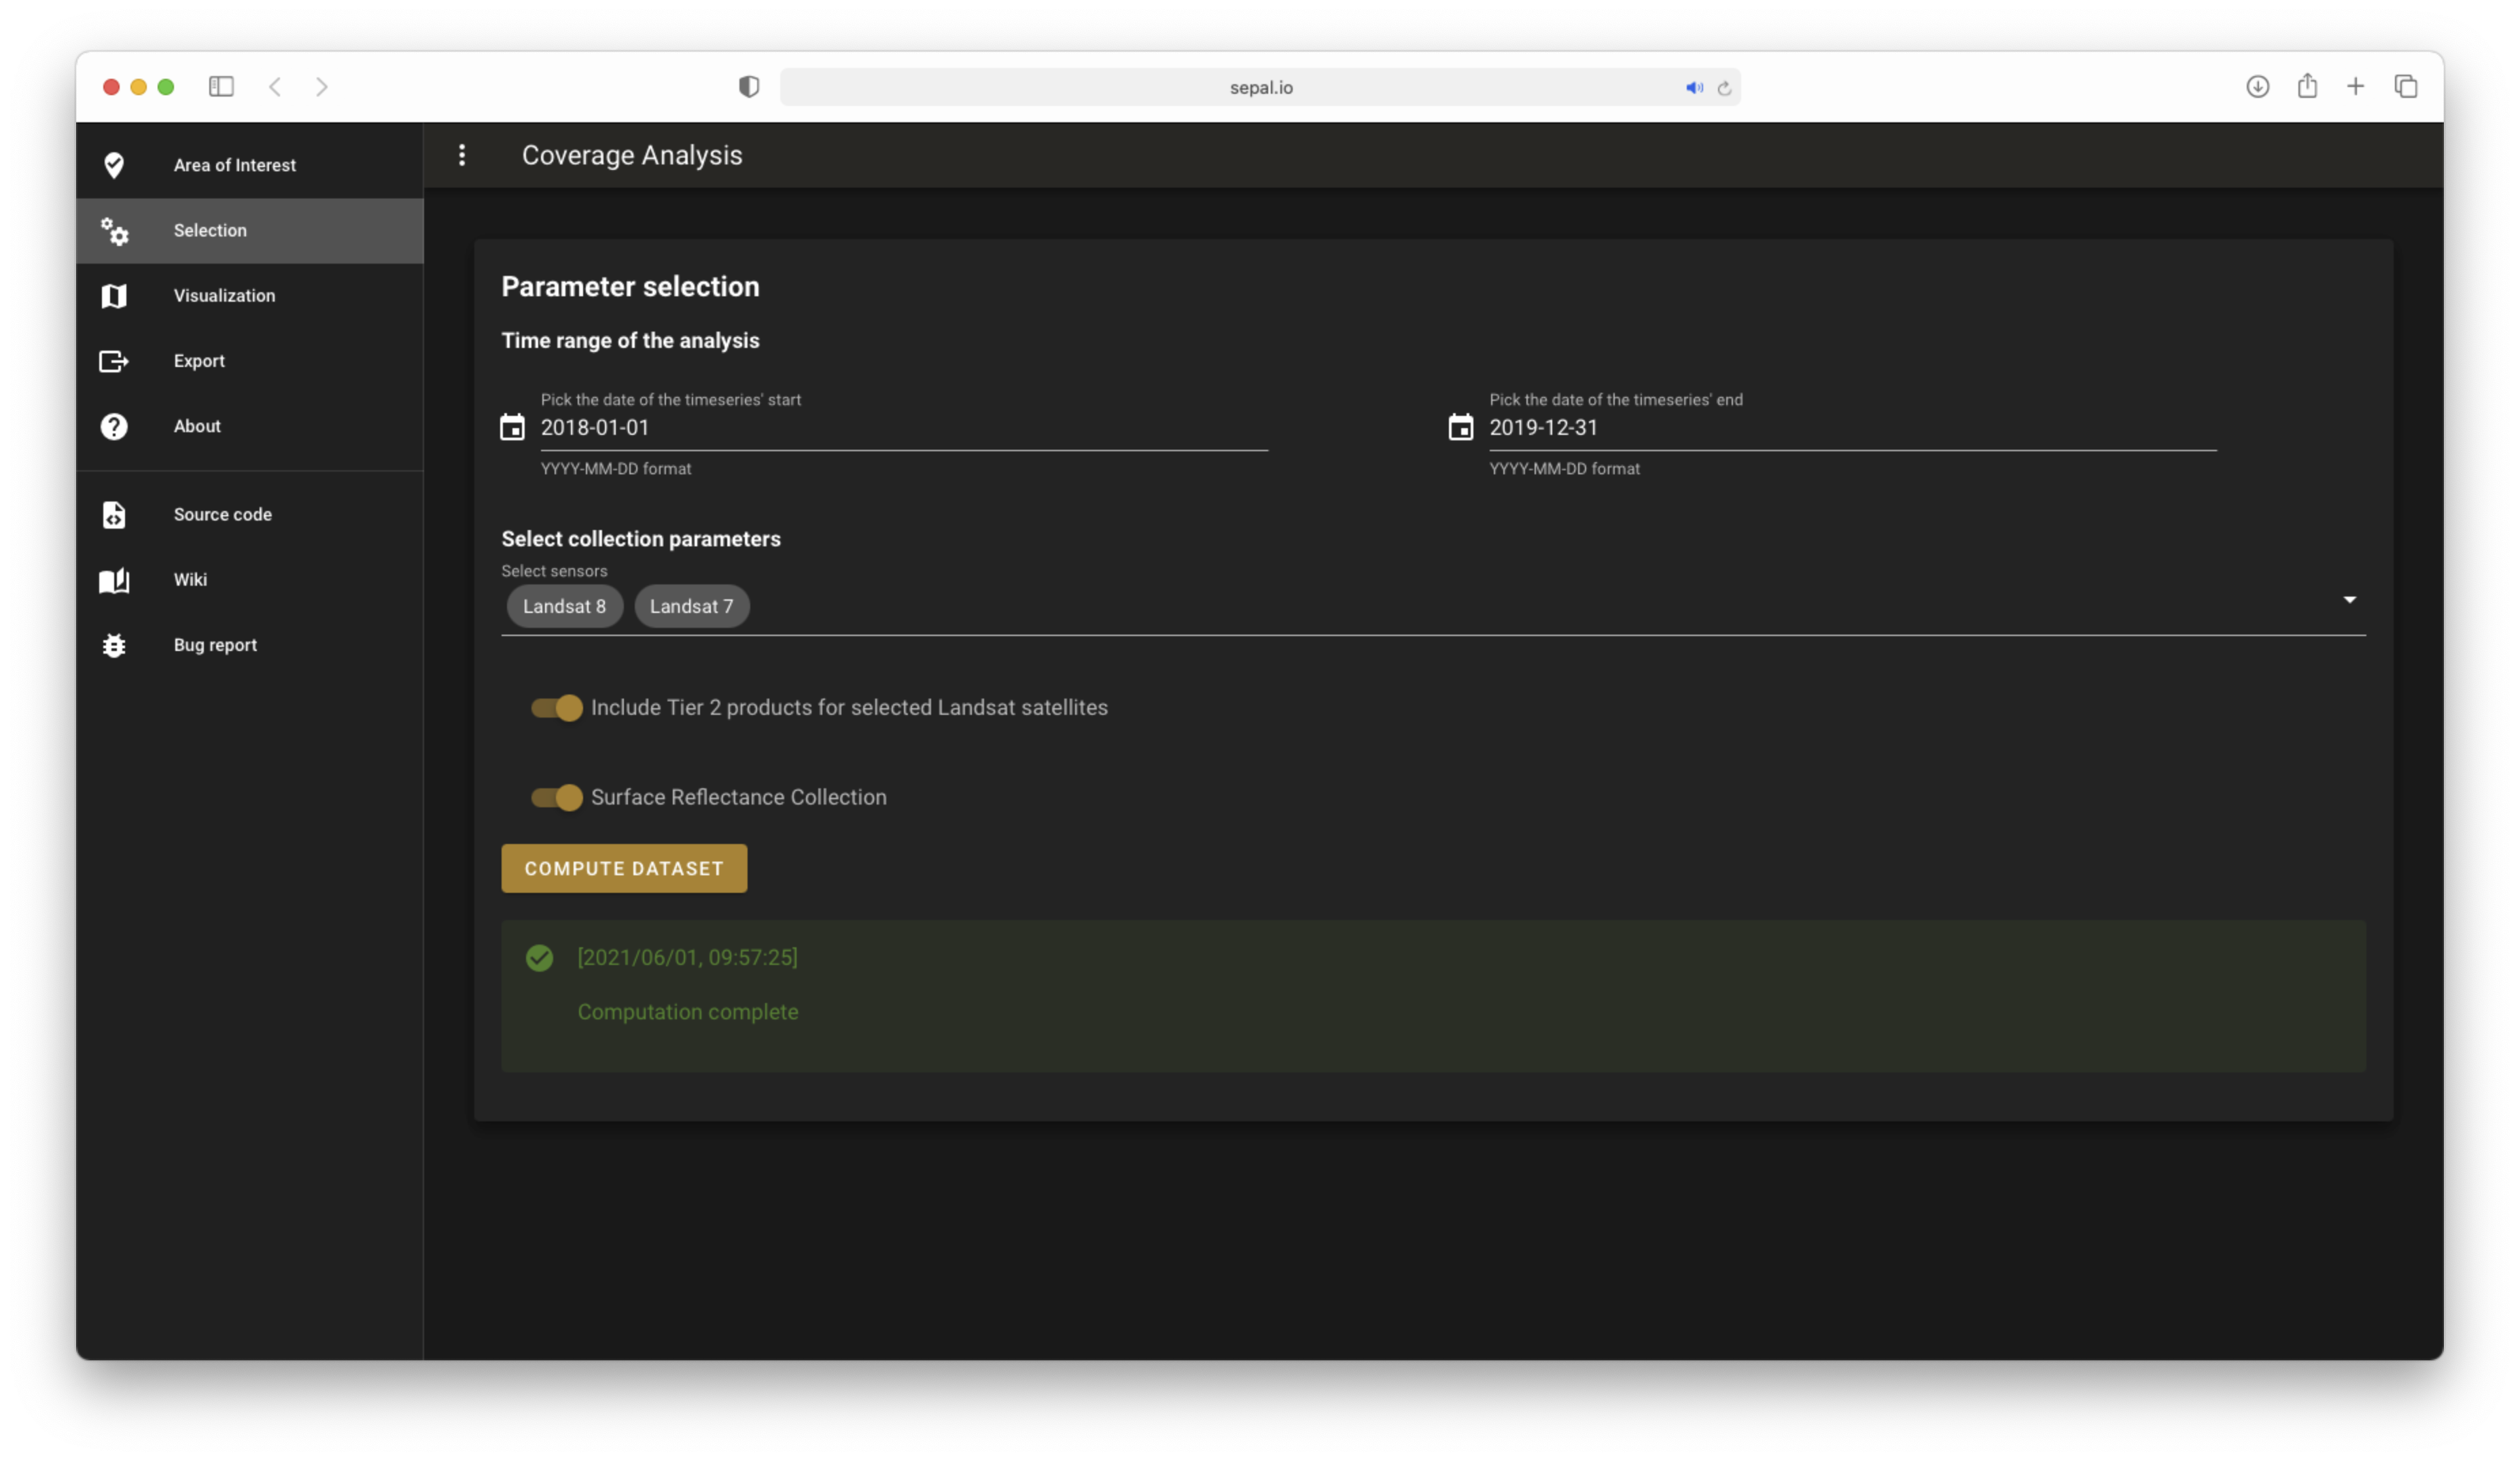
Task: Click the timeseries start date field
Action: coord(900,428)
